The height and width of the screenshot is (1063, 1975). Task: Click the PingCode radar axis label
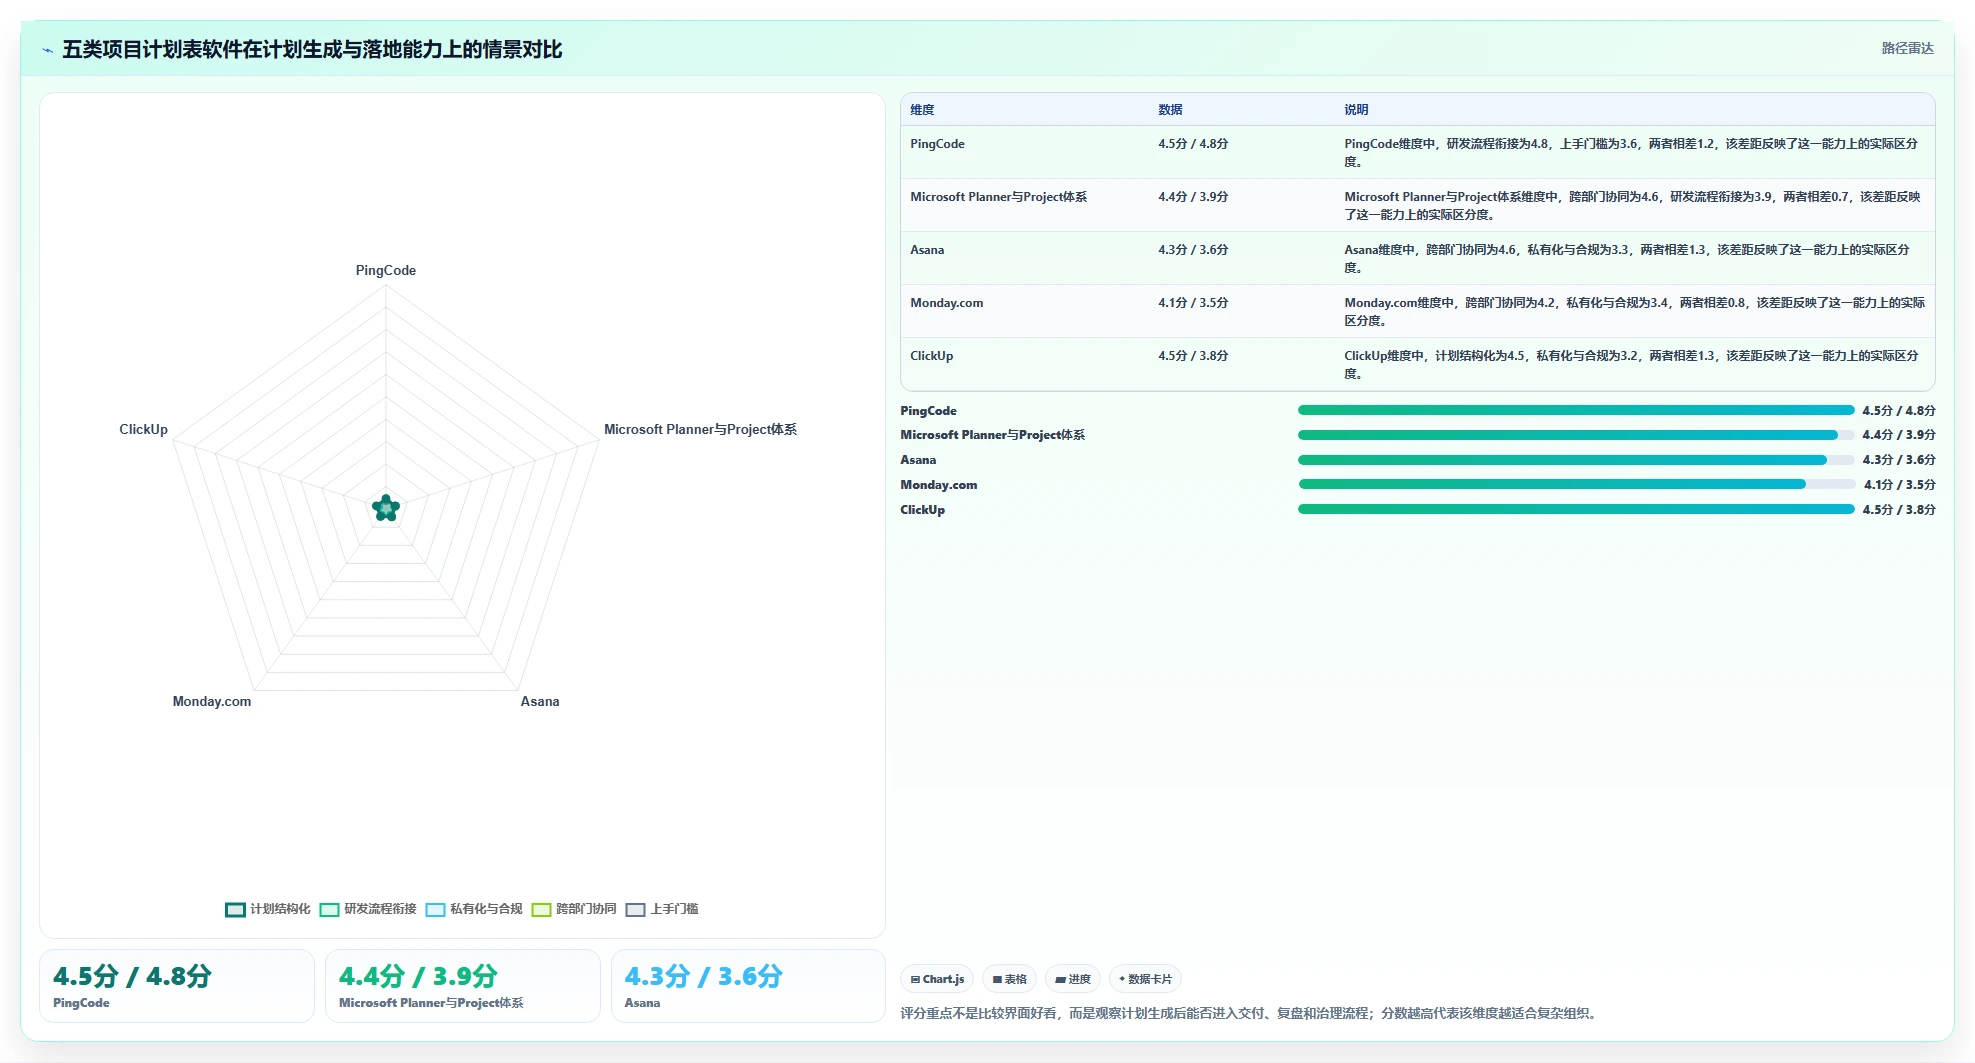click(x=386, y=270)
